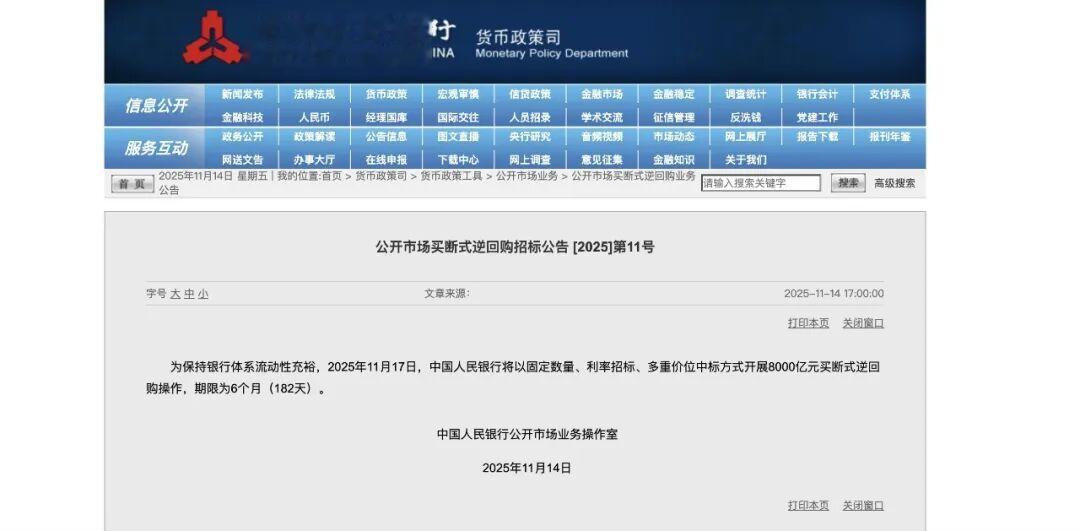The height and width of the screenshot is (531, 1080).
Task: Follow the 货币政策司 breadcrumb link
Action: pos(381,176)
